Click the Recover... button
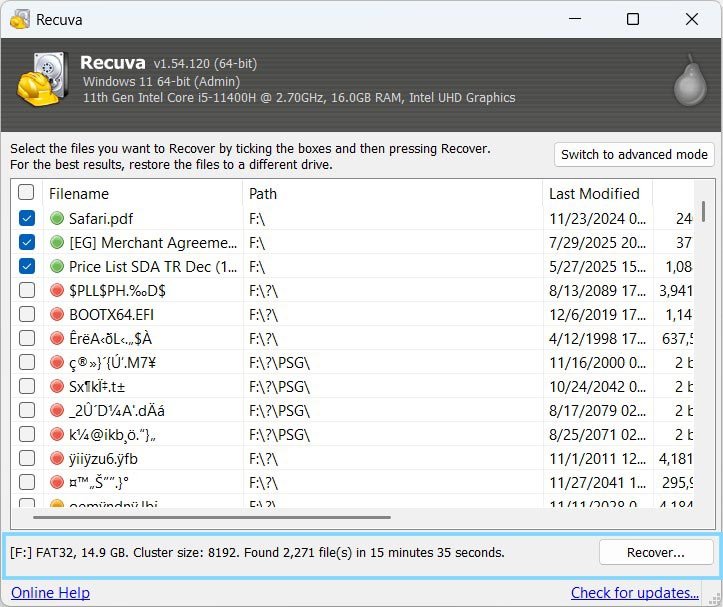723x607 pixels. [x=656, y=552]
